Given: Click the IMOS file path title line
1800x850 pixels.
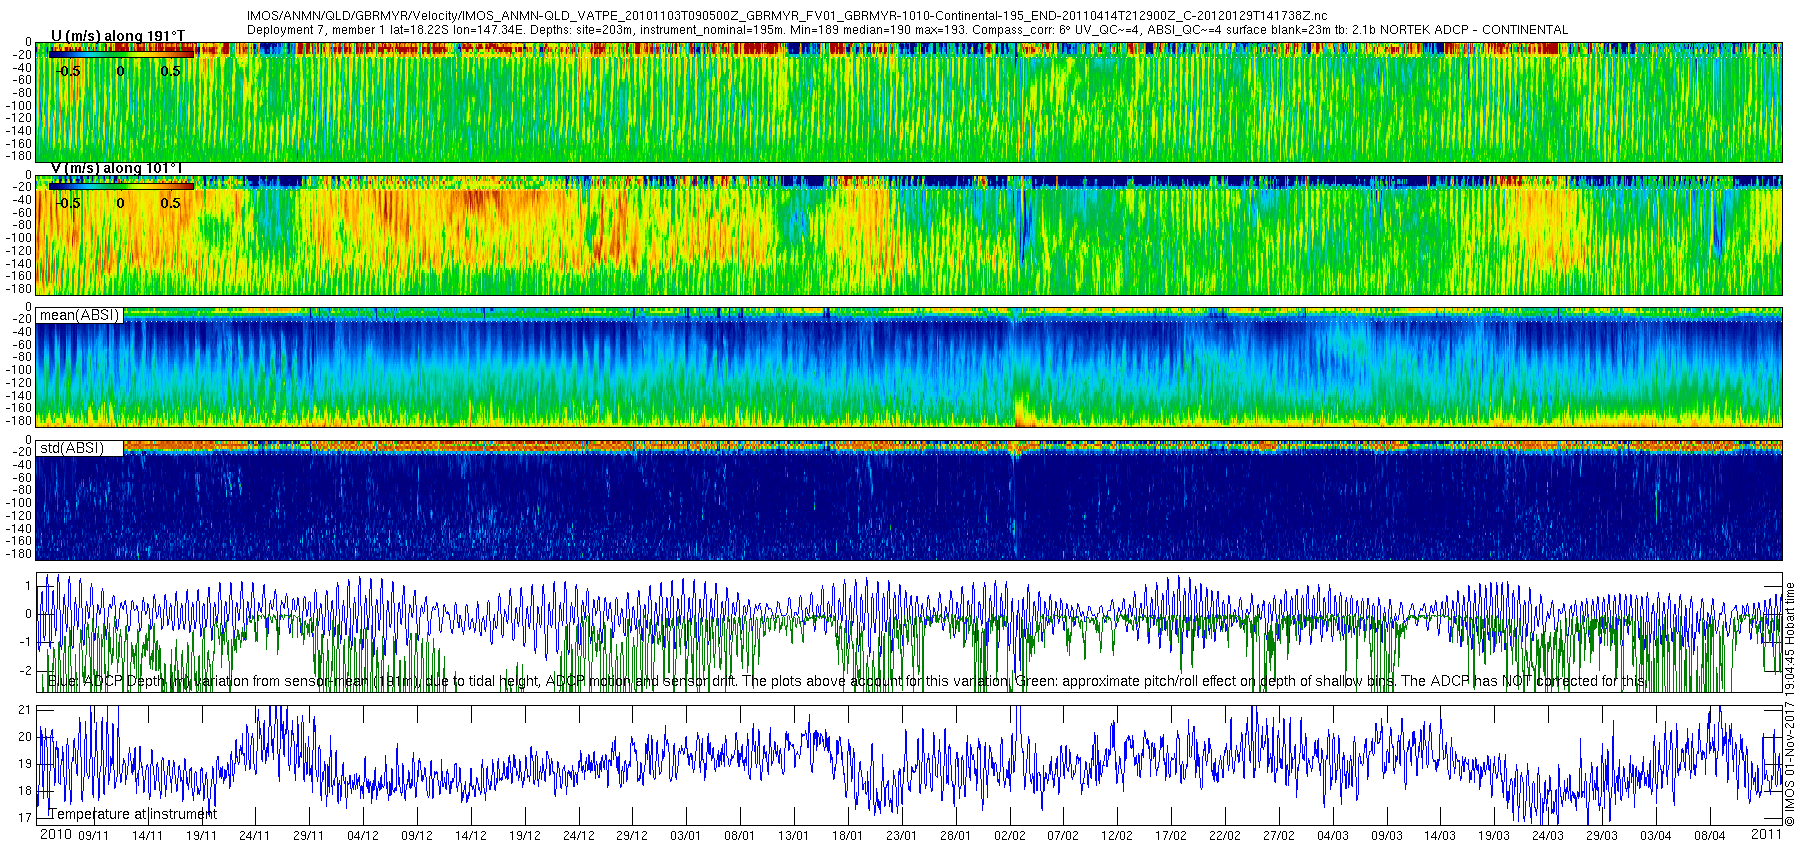Looking at the screenshot, I should 787,16.
